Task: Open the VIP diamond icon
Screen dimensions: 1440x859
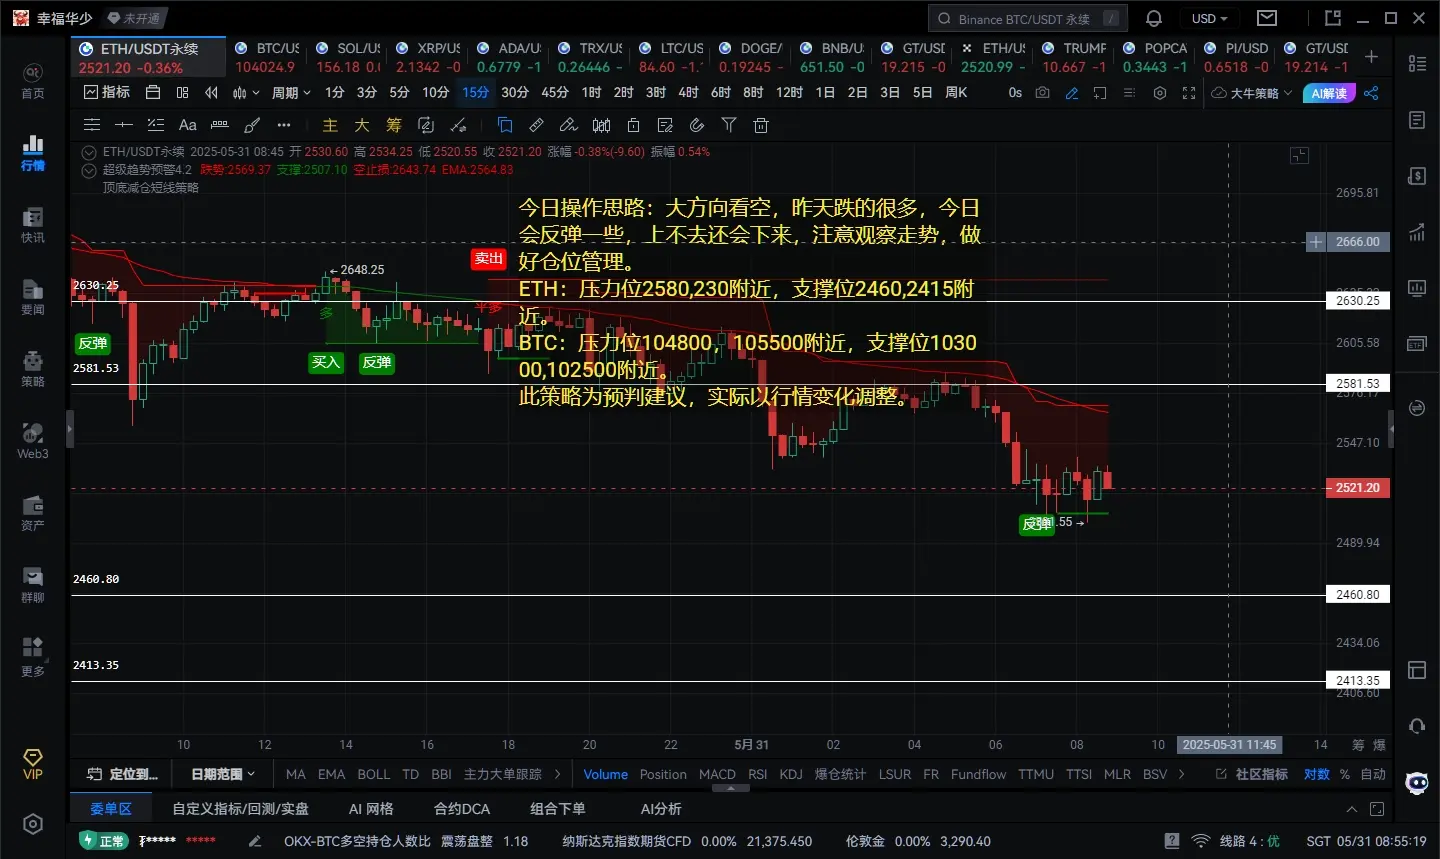Action: pos(33,763)
